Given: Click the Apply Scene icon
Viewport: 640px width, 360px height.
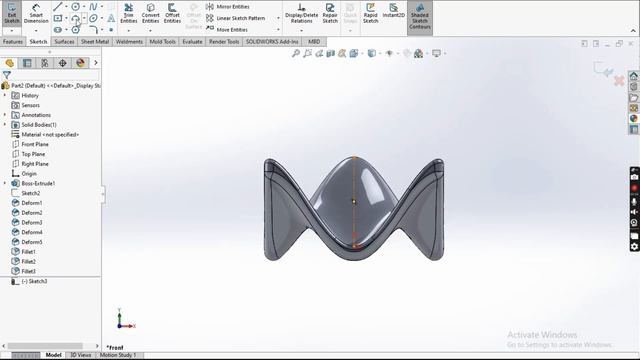Looking at the screenshot, I should tap(418, 53).
